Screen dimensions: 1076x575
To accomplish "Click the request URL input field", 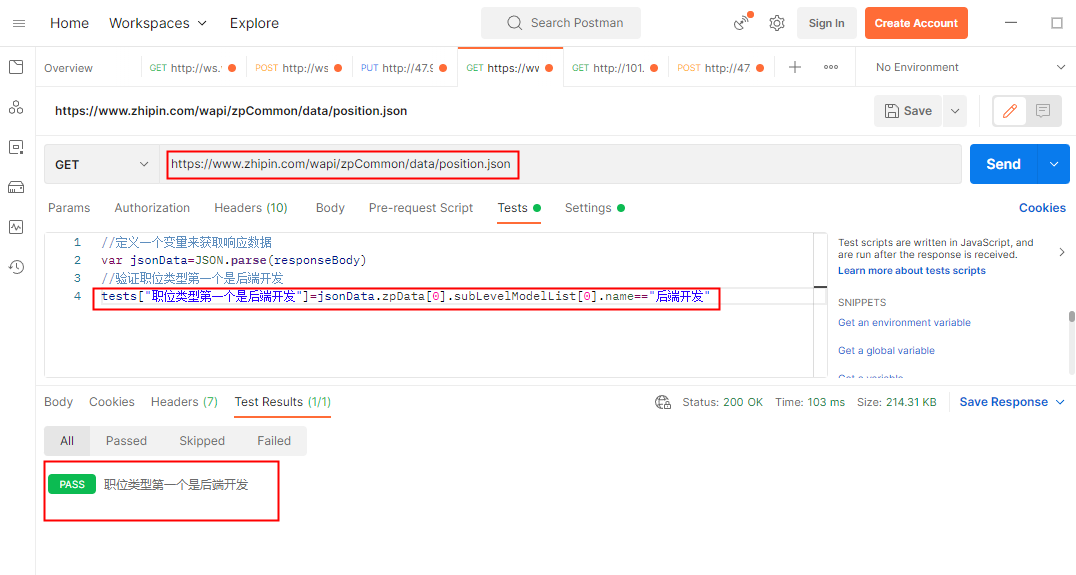I will coord(560,164).
